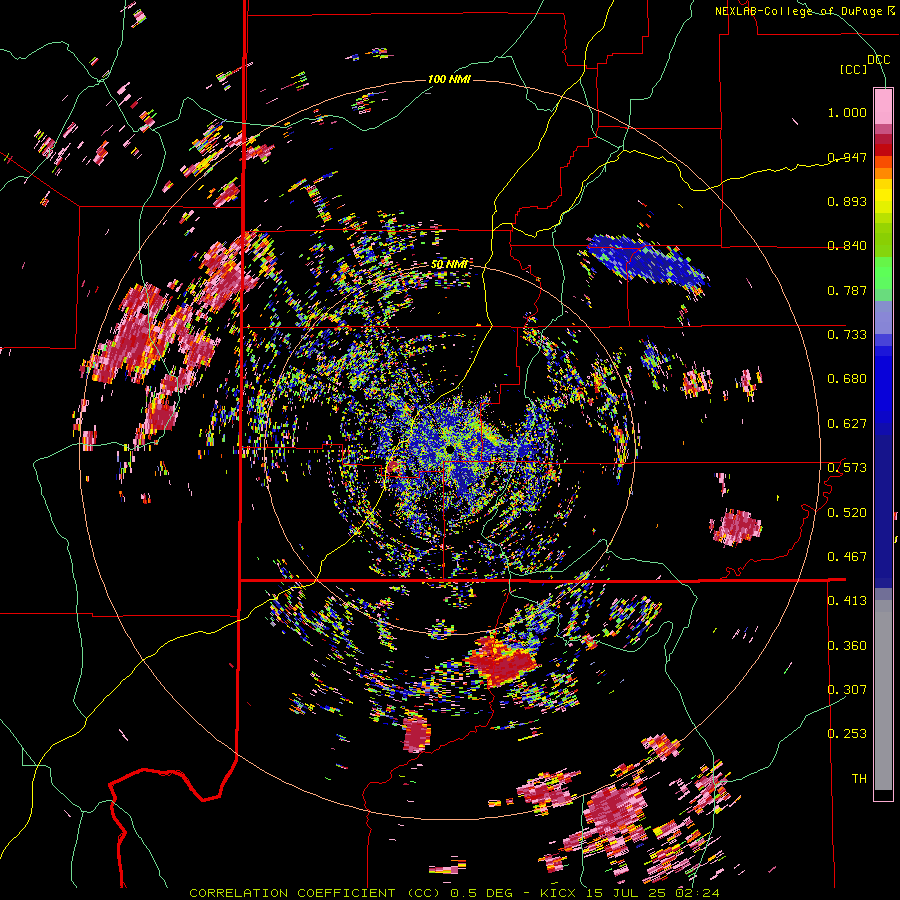900x900 pixels.
Task: Pick the gray color bar segment
Action: 883,695
